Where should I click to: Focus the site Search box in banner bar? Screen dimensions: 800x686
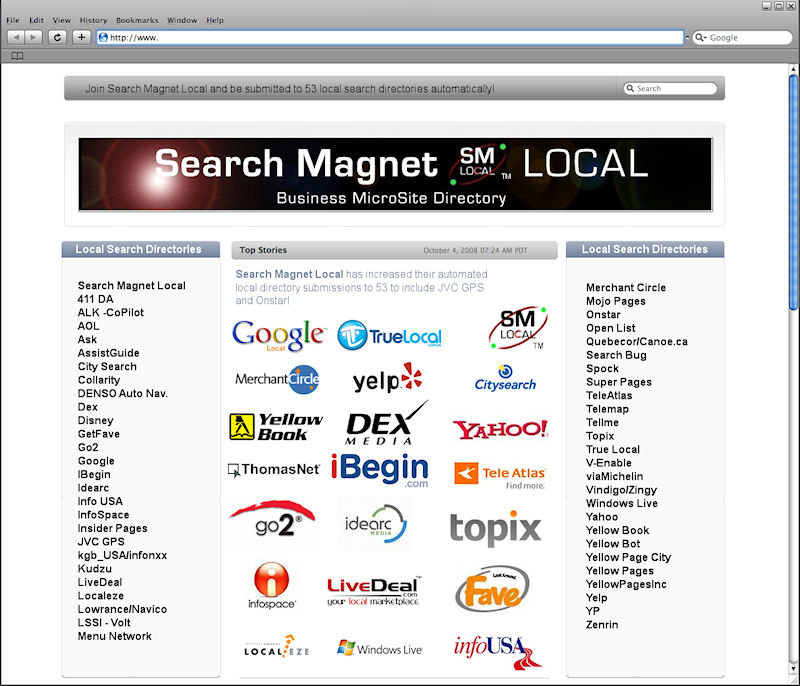[670, 88]
